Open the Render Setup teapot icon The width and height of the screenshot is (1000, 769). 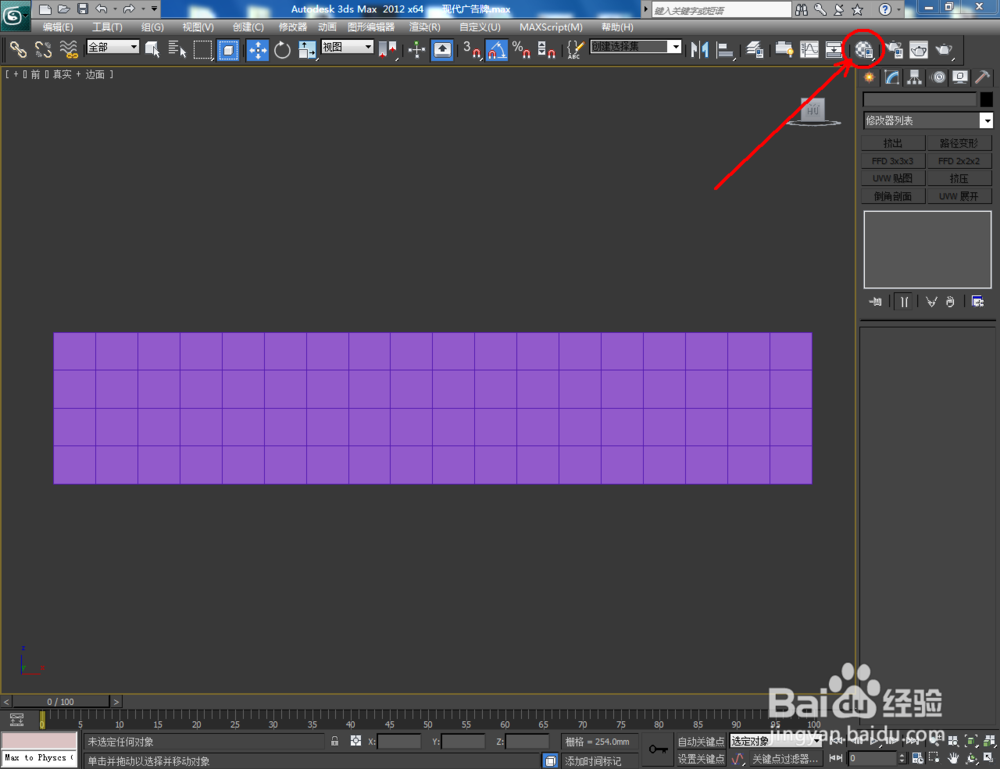[894, 50]
